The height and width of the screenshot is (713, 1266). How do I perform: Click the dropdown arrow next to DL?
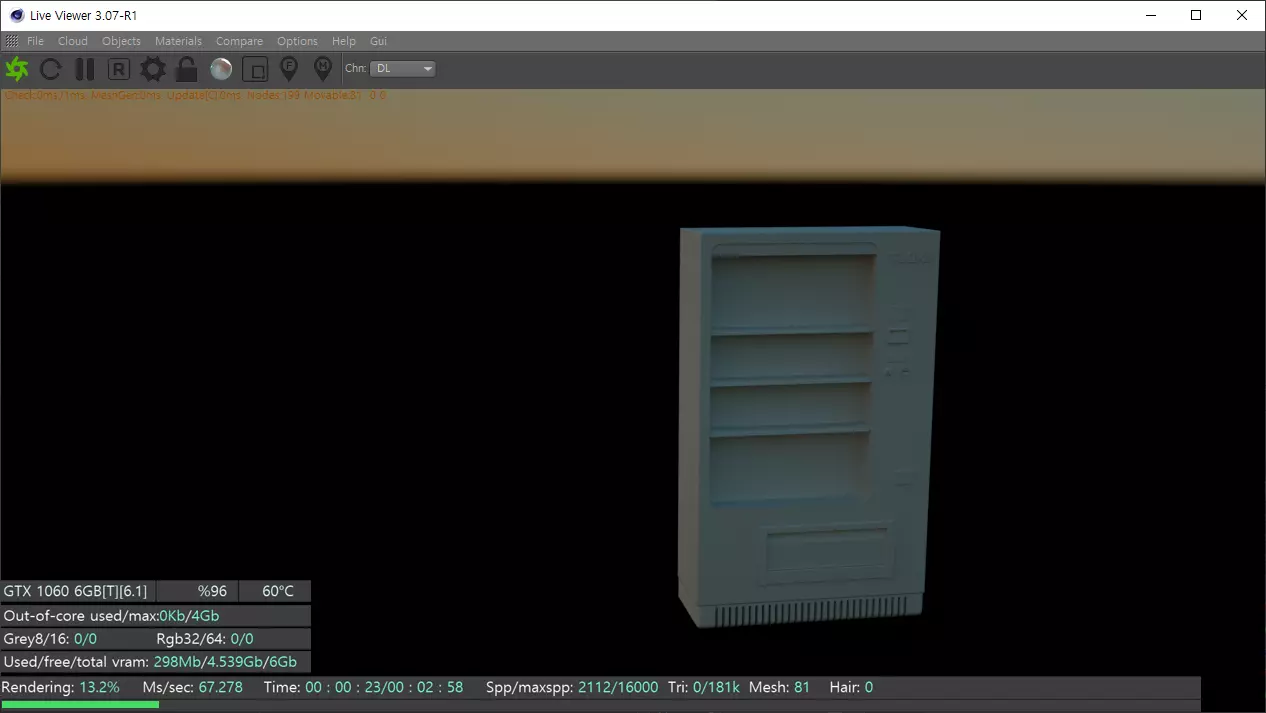tap(427, 69)
